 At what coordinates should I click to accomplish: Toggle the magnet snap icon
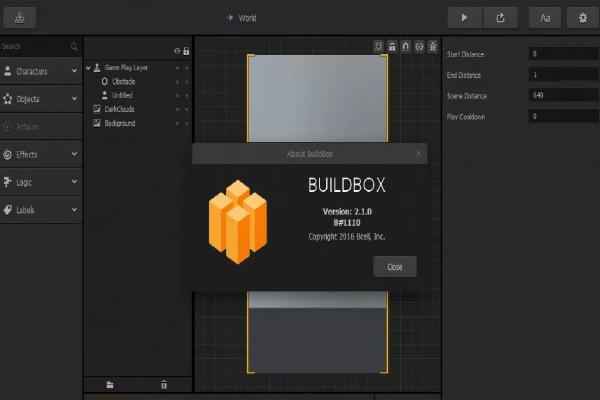[406, 47]
